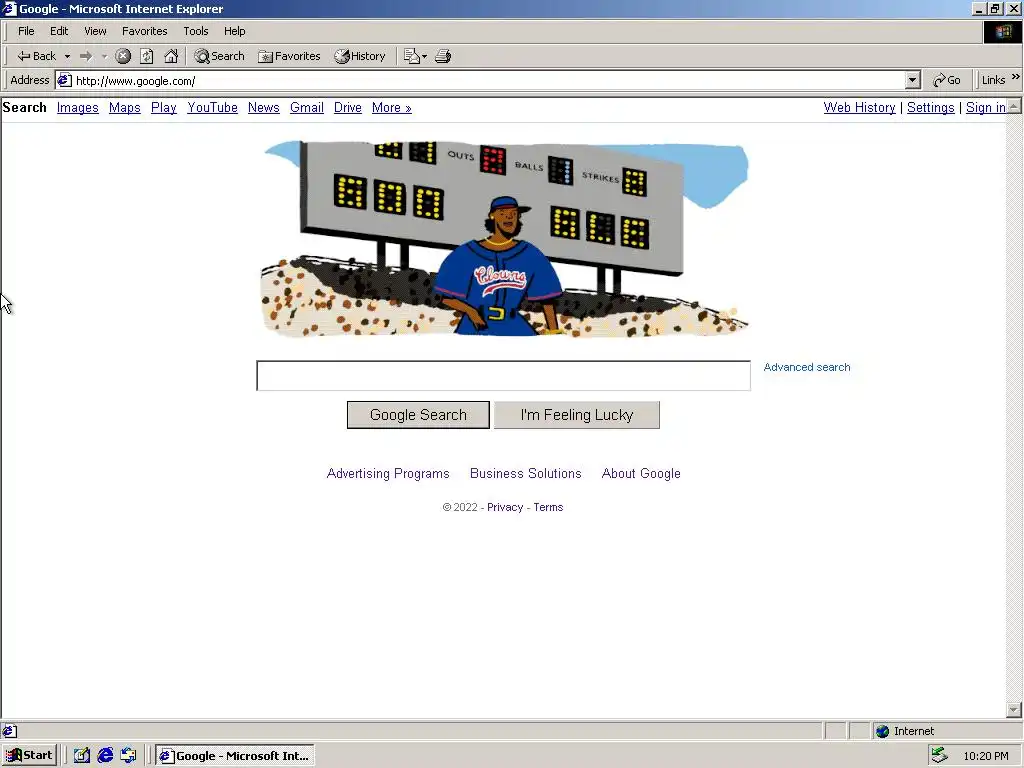
Task: Open the Edit menu
Action: pos(59,31)
